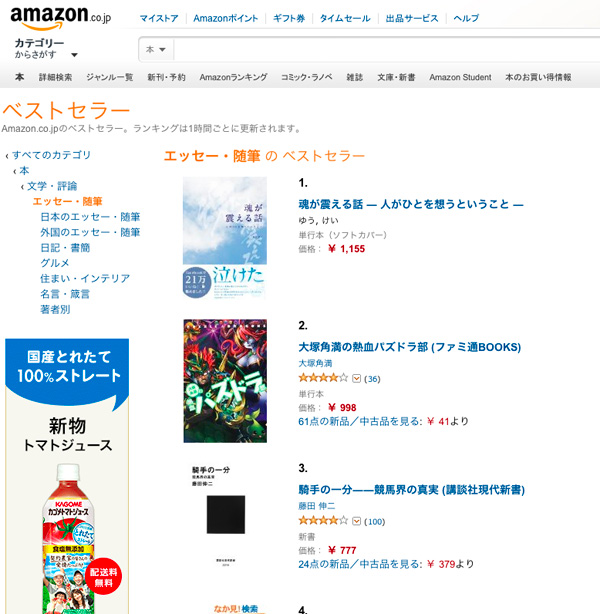The height and width of the screenshot is (614, 600).
Task: Click in the search input field
Action: [387, 50]
